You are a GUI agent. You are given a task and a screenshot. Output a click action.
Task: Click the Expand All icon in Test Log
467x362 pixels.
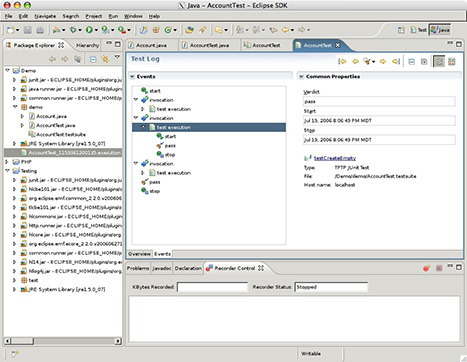424,62
